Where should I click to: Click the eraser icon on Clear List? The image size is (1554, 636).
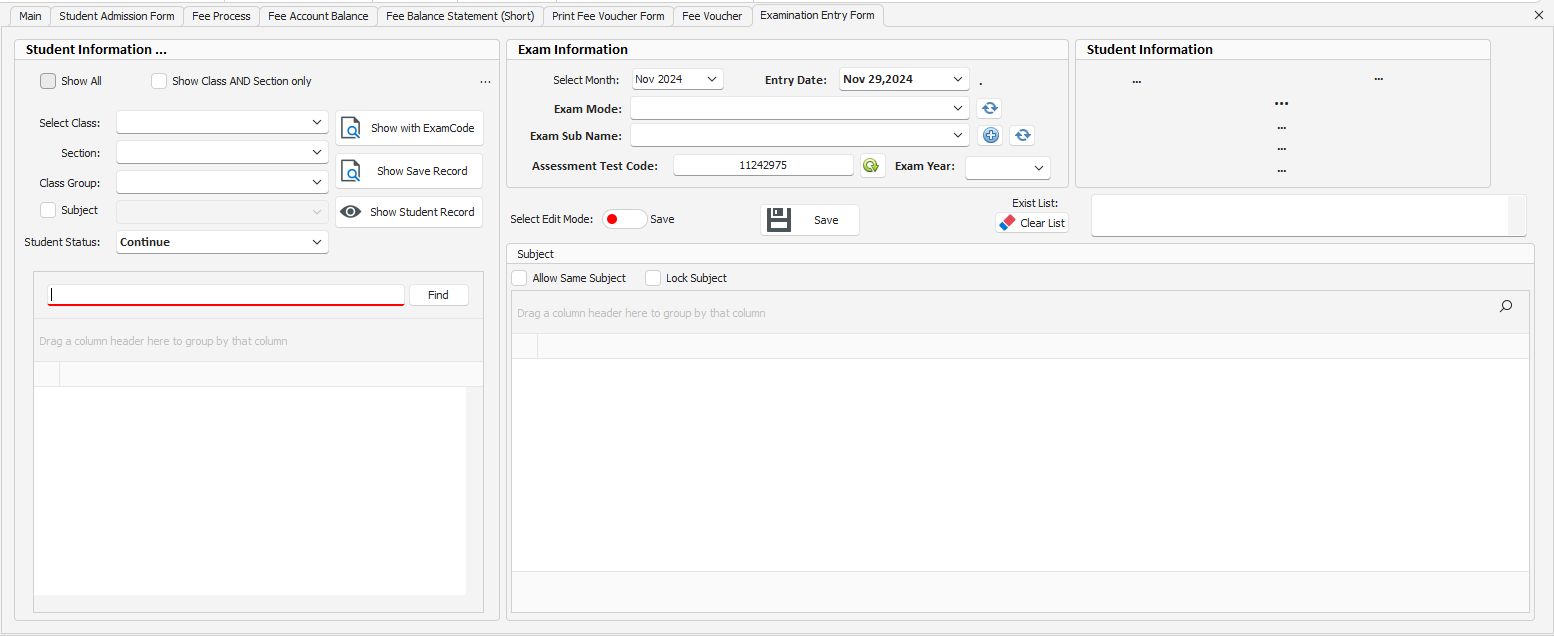click(1007, 223)
